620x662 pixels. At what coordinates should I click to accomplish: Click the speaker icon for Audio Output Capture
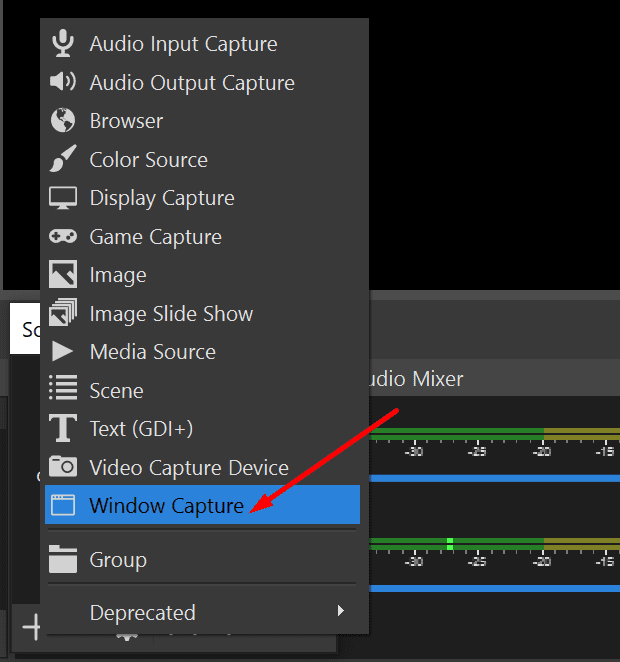[x=63, y=81]
